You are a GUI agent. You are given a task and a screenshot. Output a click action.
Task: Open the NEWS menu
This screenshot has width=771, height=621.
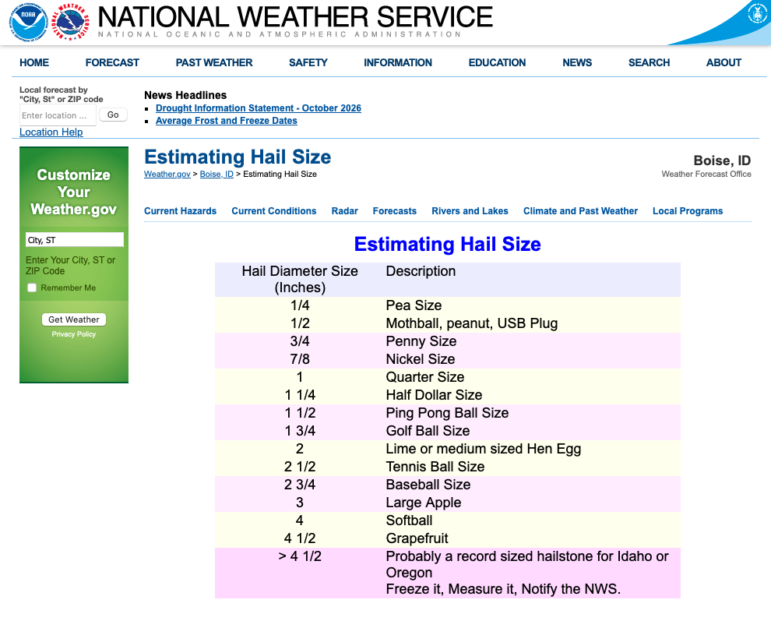577,62
